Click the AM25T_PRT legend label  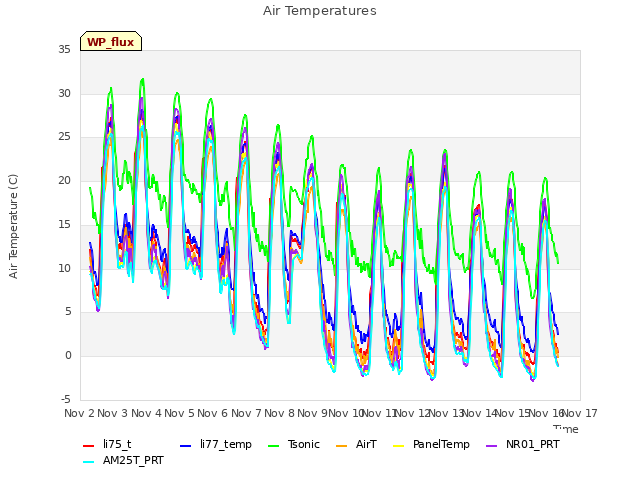[133, 461]
